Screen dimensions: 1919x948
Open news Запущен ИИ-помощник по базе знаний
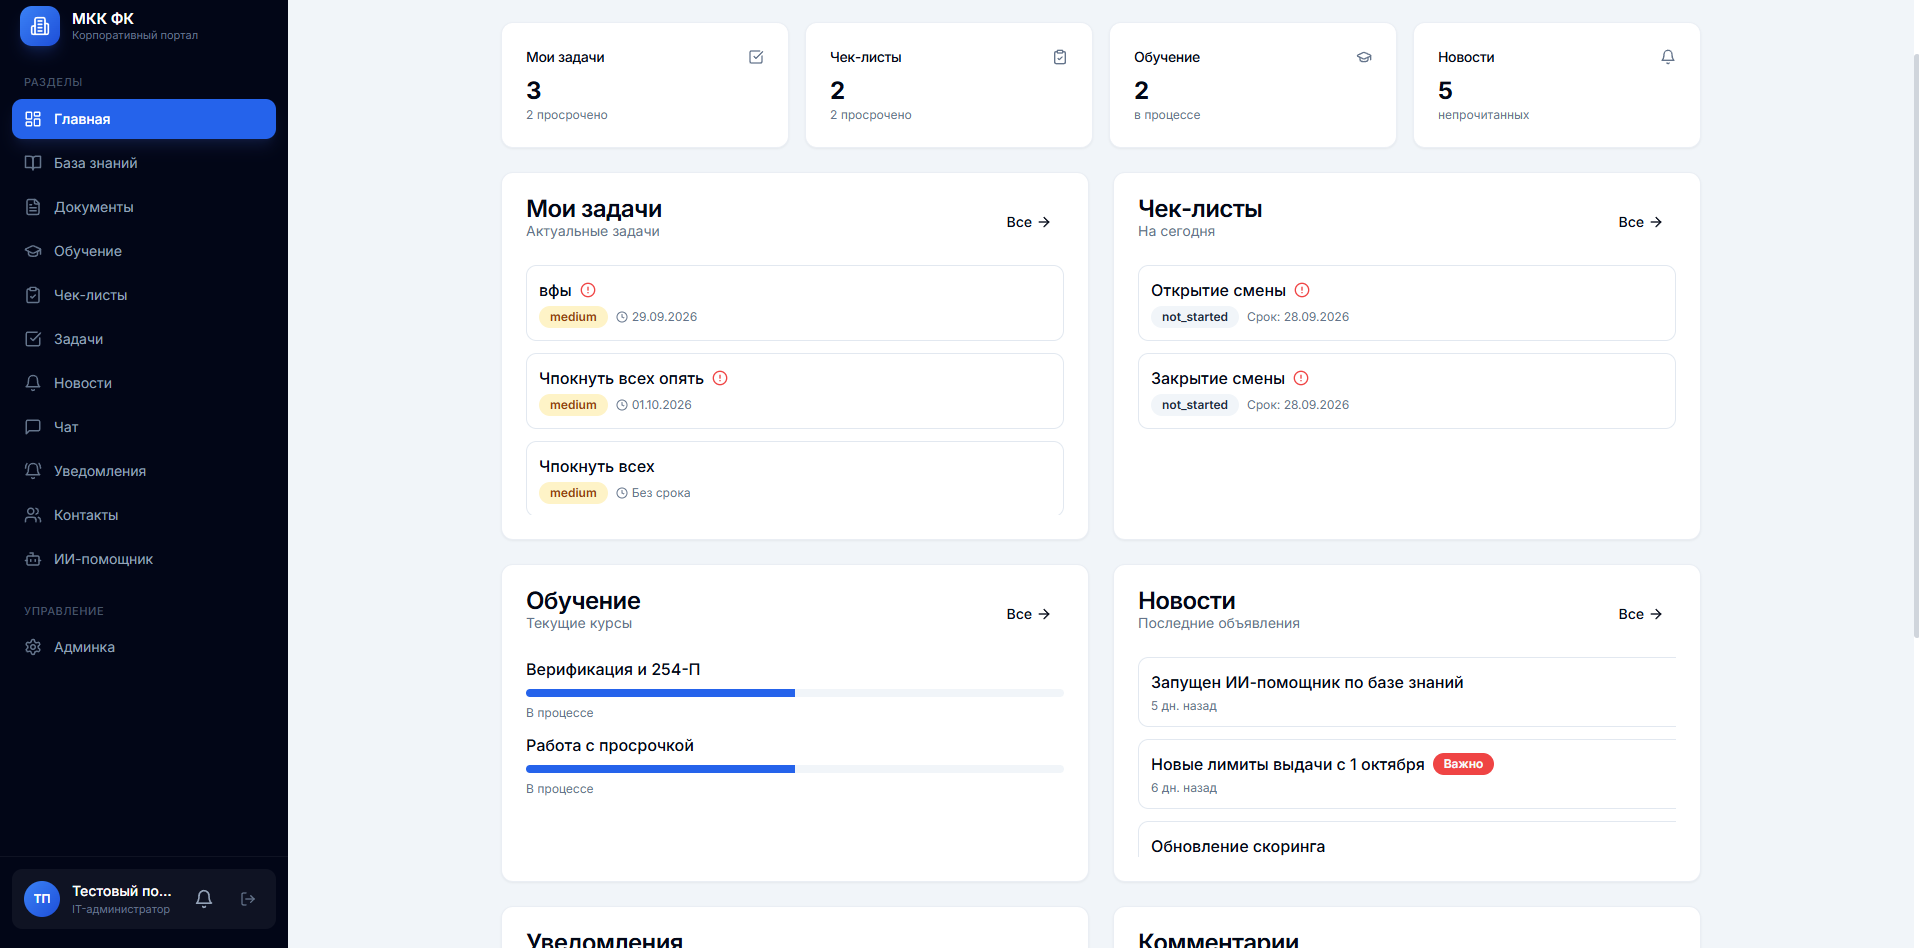[1406, 692]
